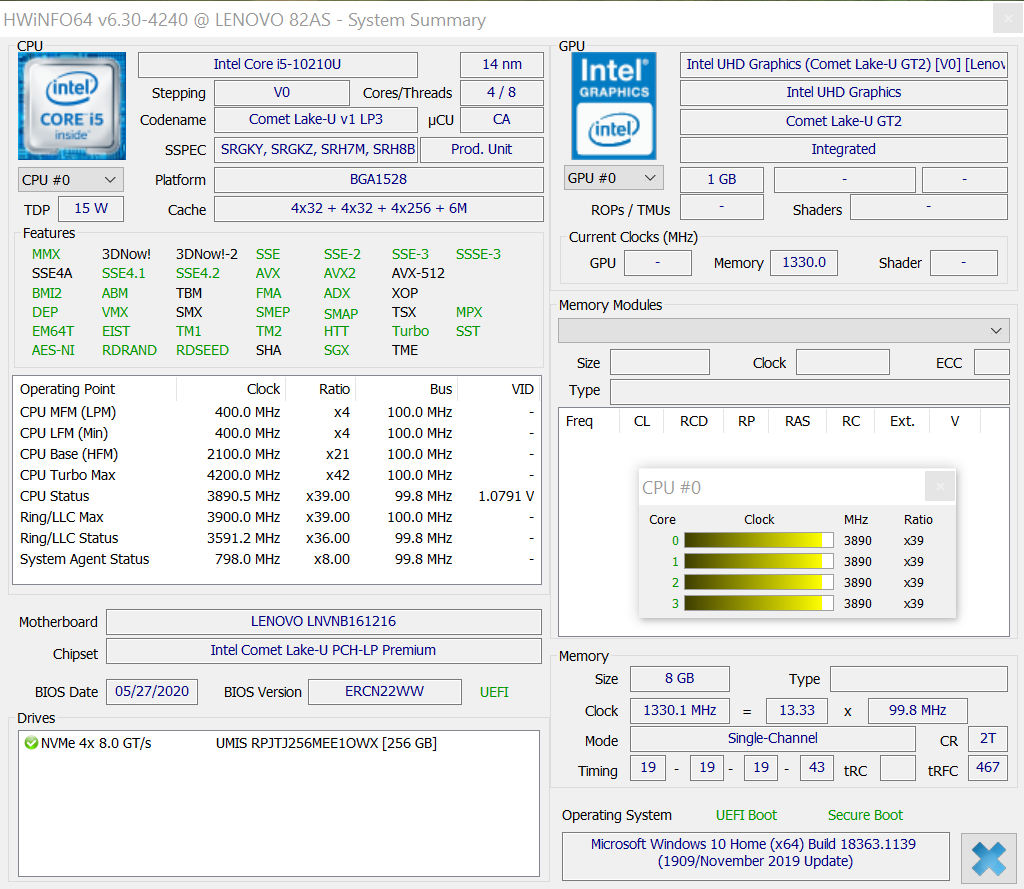This screenshot has width=1024, height=889.
Task: Open the CPU #0 selector dropdown
Action: pos(71,180)
